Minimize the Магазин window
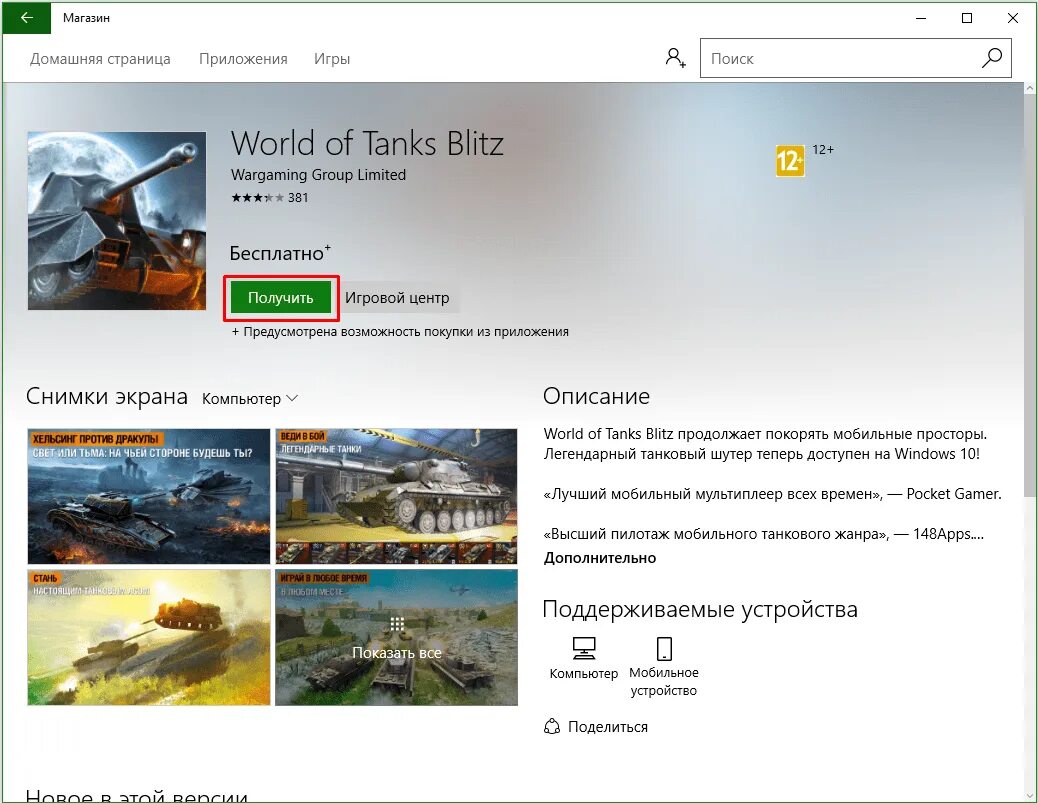 [x=921, y=18]
